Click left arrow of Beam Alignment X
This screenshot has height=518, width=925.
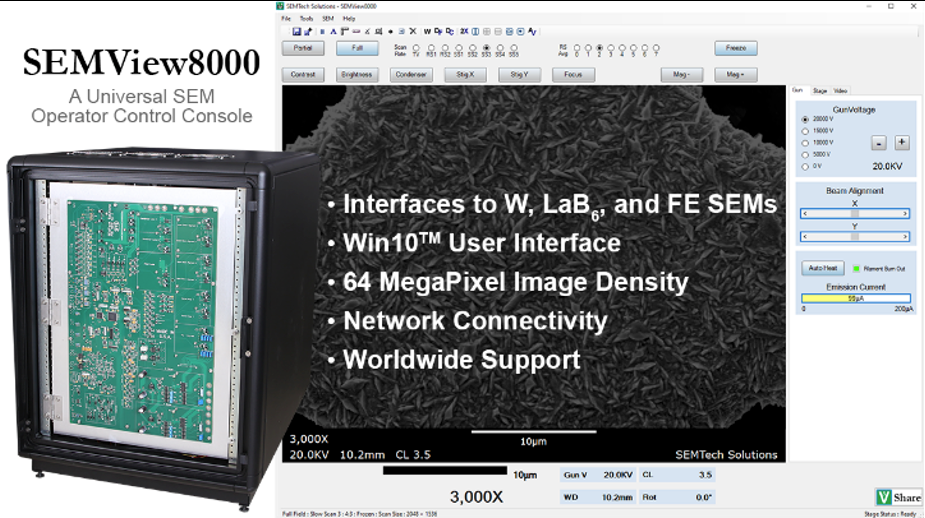click(805, 213)
